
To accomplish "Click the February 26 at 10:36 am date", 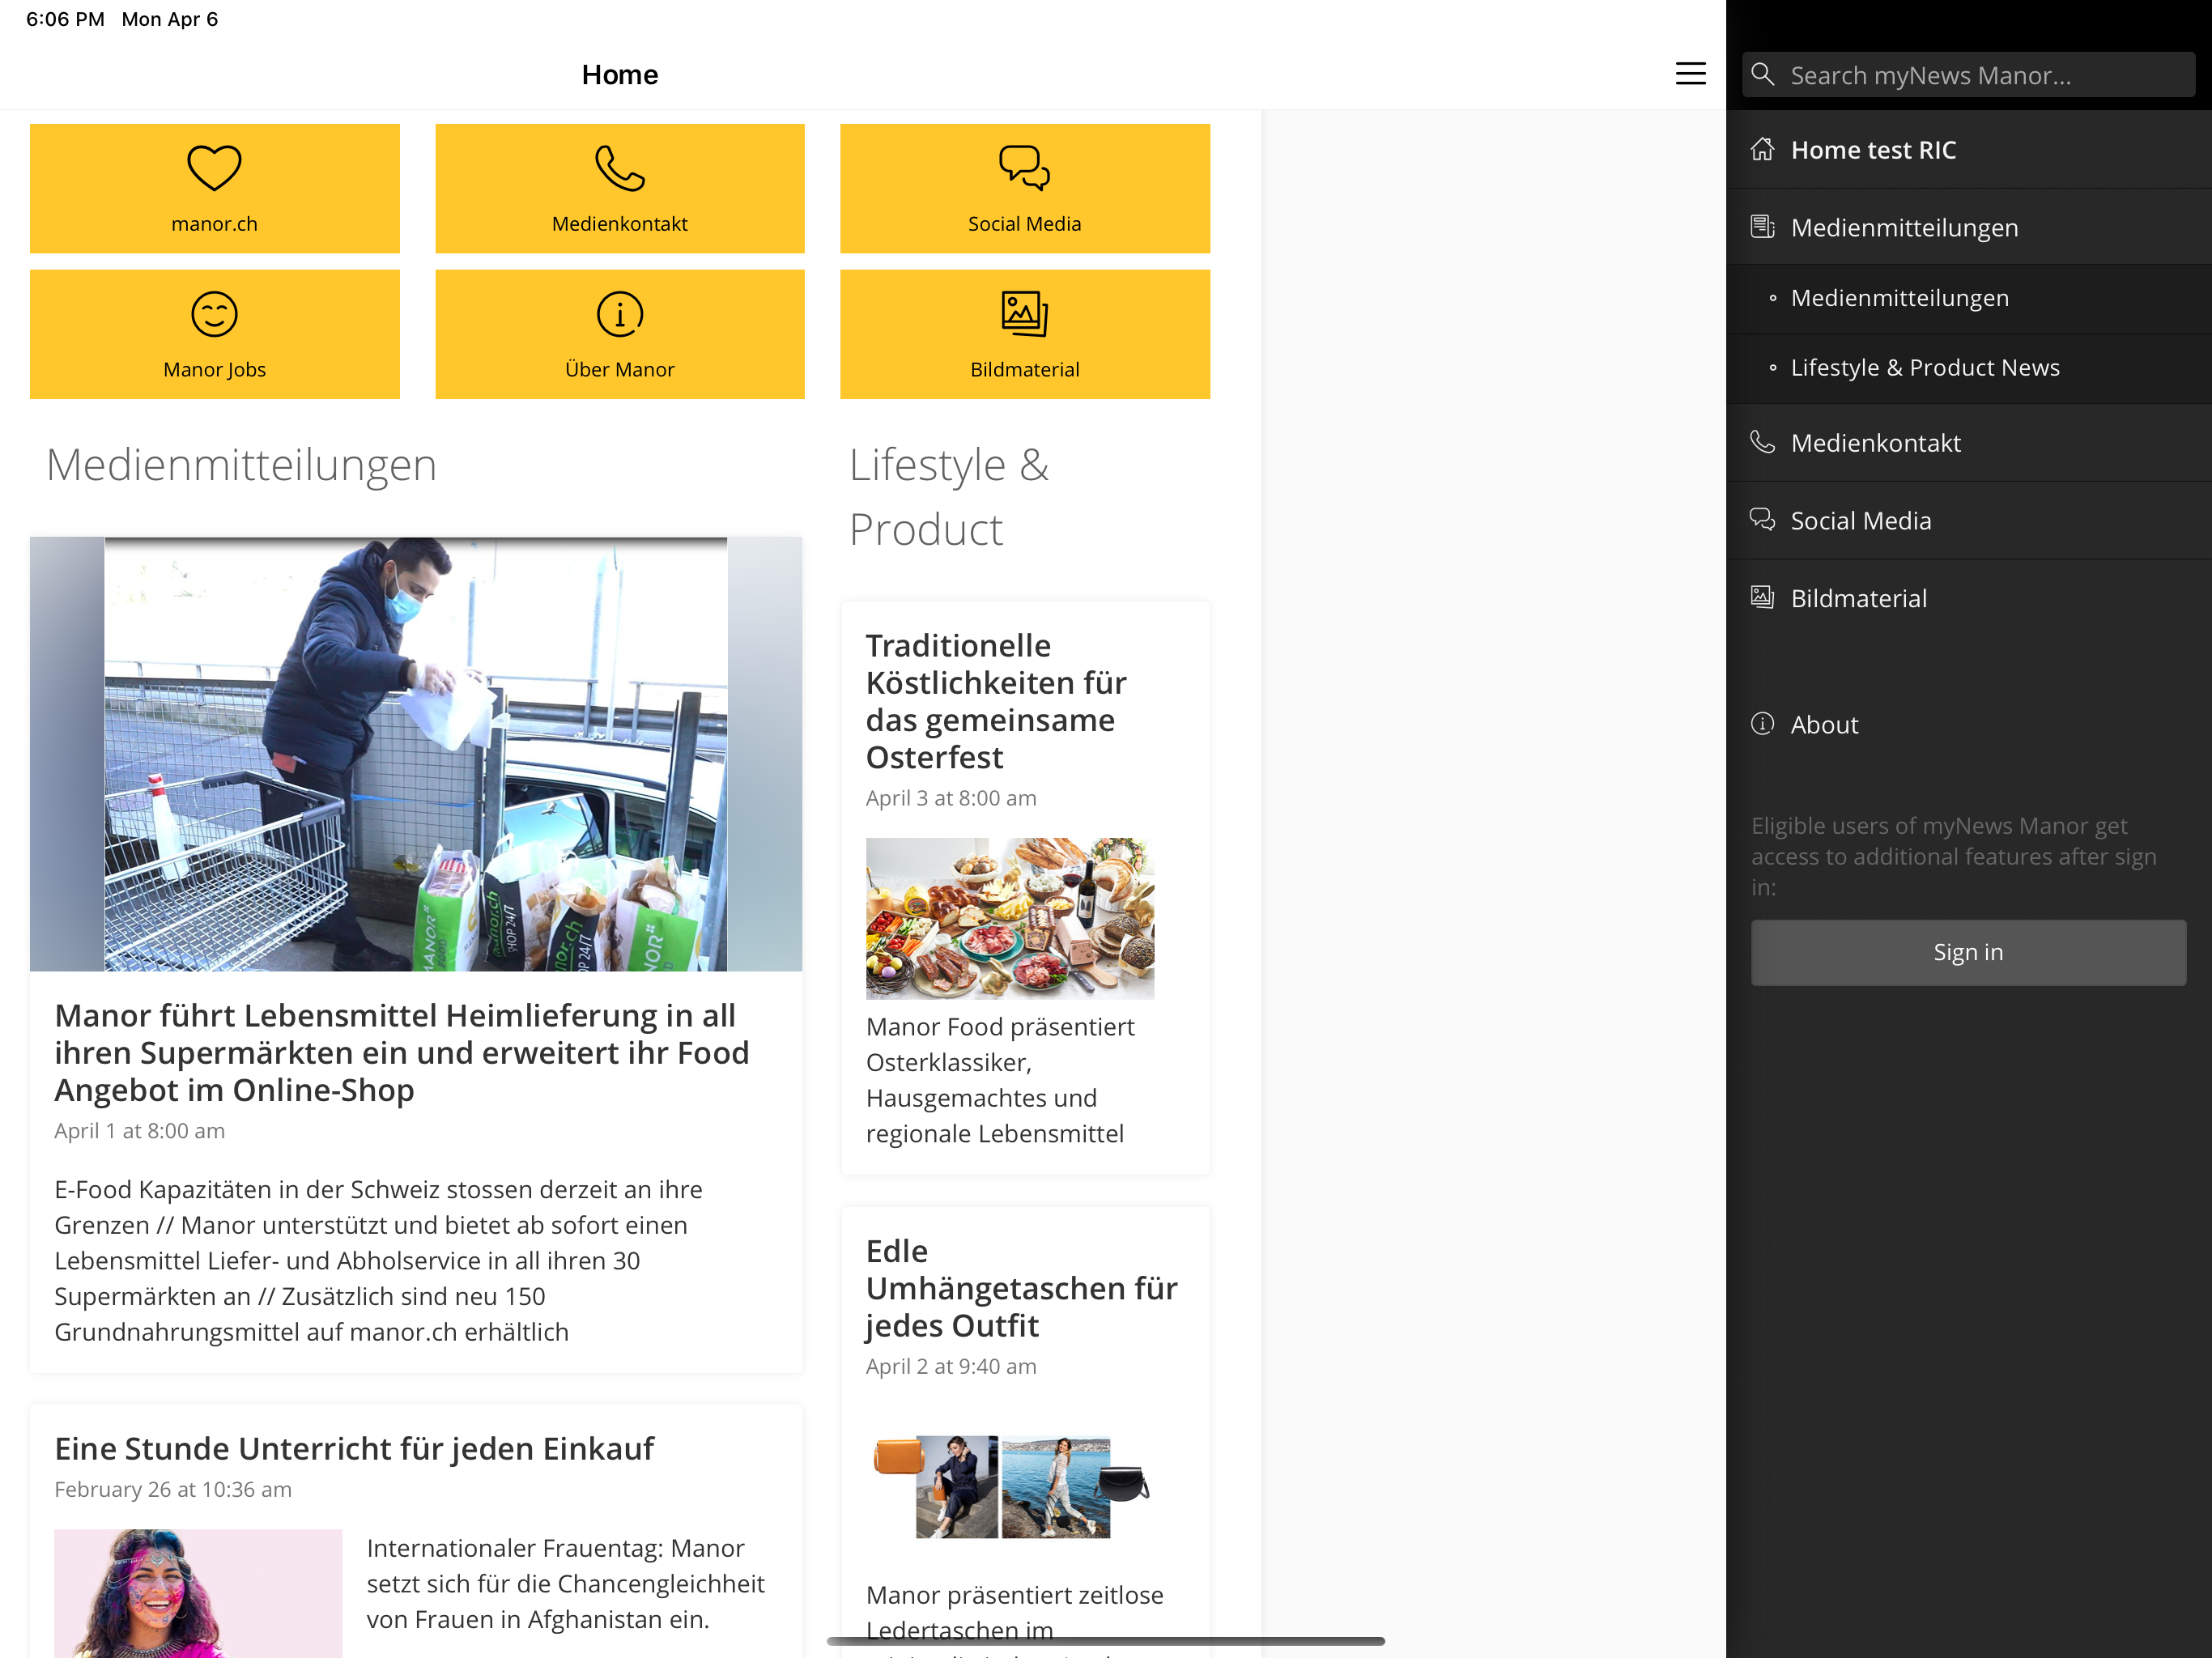I will tap(173, 1489).
